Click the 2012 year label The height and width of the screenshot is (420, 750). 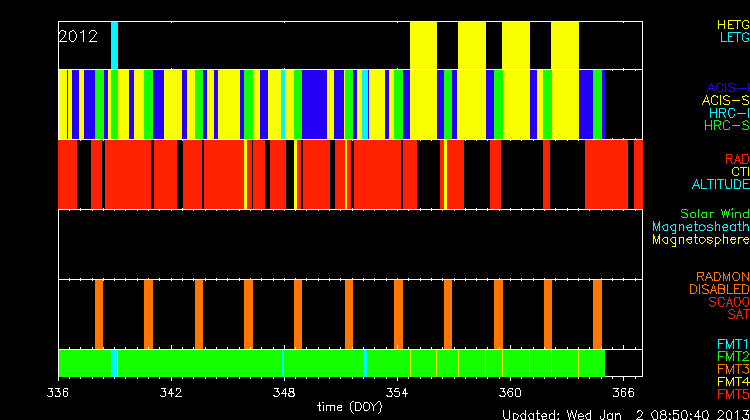click(78, 36)
